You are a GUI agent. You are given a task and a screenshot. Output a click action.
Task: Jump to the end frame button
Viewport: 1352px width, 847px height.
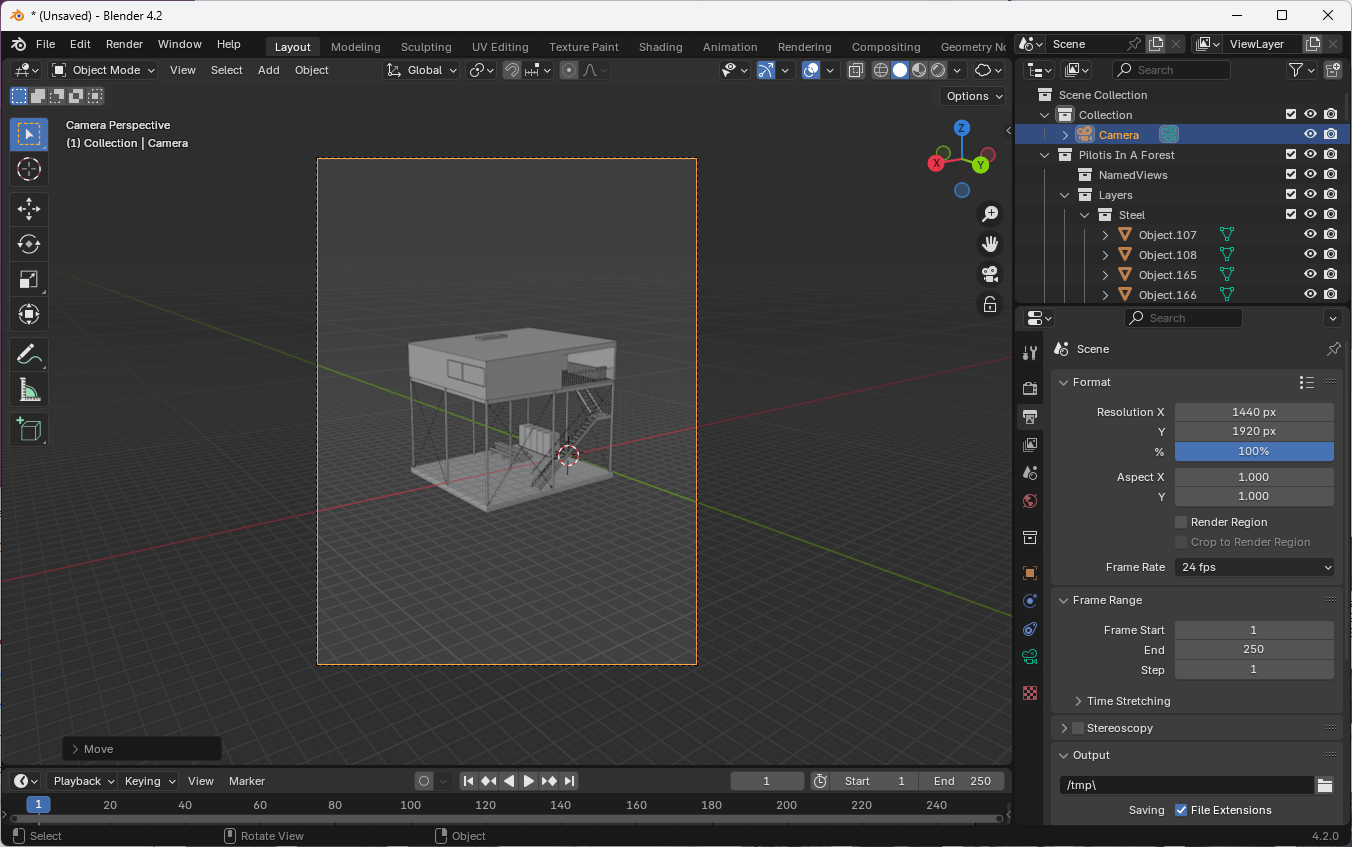coord(569,781)
